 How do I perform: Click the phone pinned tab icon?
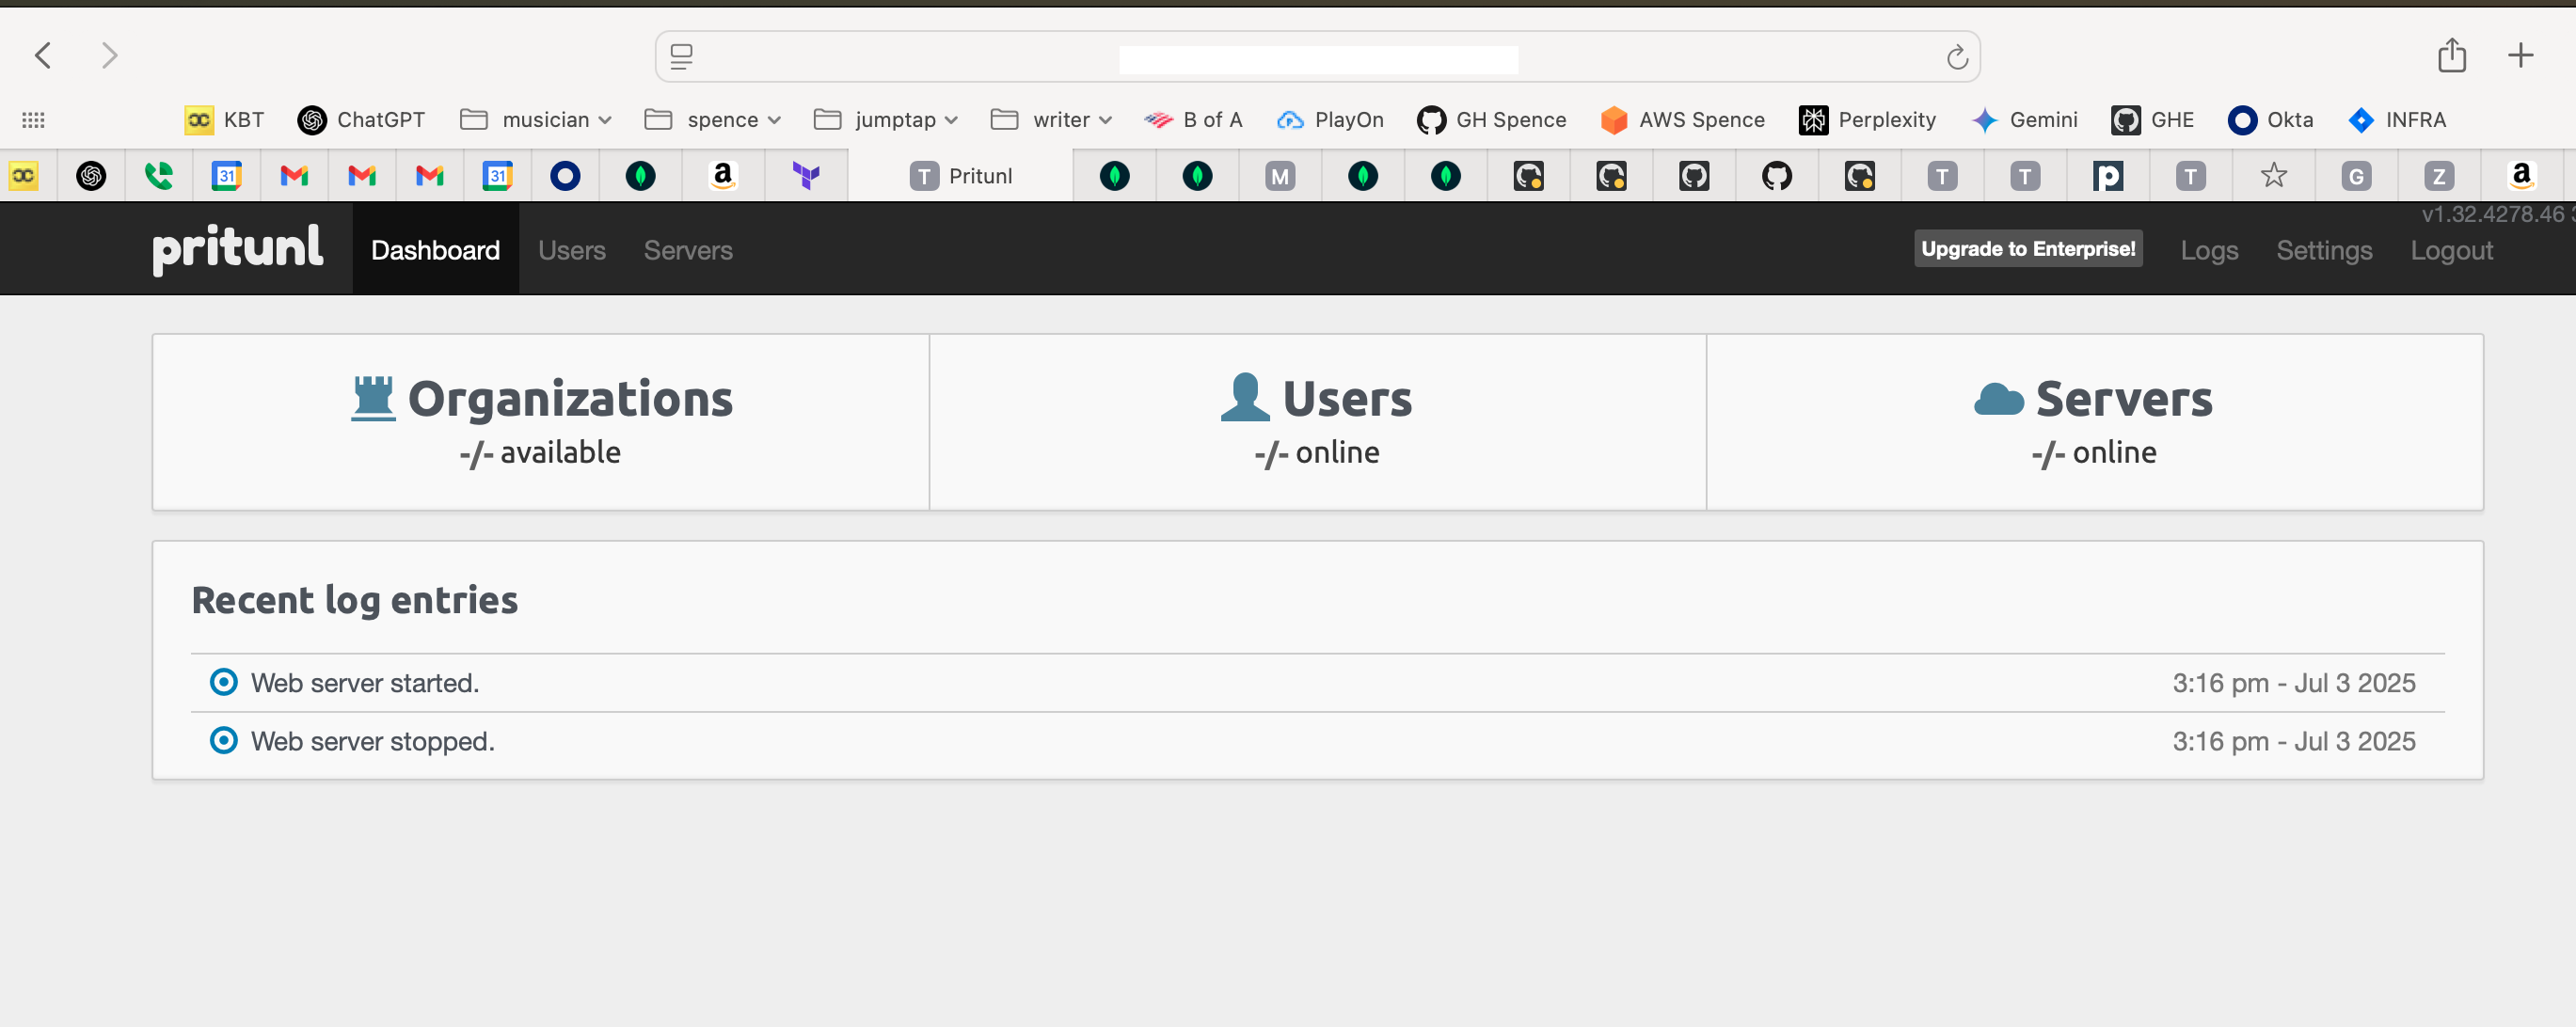coord(158,176)
